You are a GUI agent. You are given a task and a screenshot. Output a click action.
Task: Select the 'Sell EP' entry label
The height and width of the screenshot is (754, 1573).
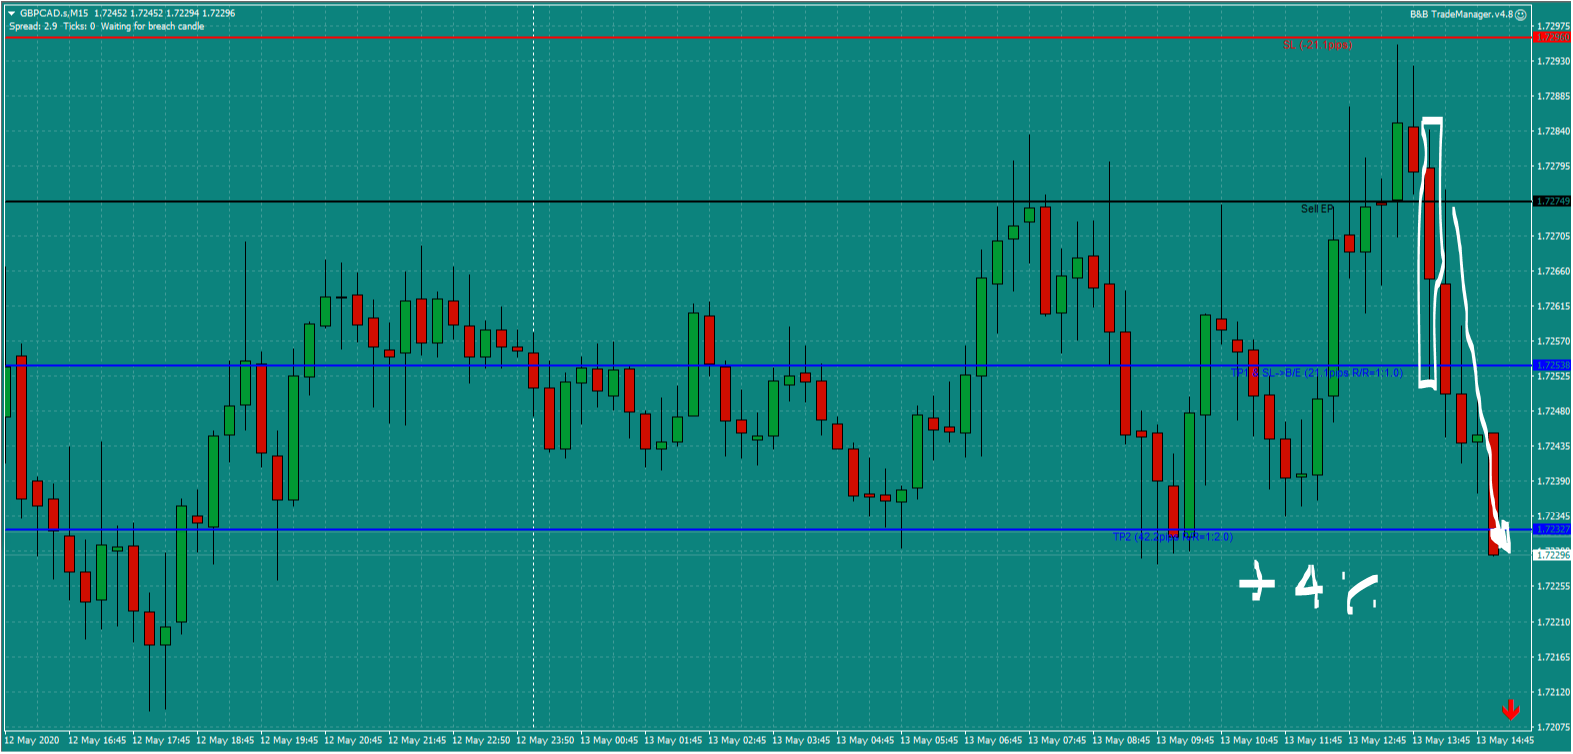[1317, 209]
